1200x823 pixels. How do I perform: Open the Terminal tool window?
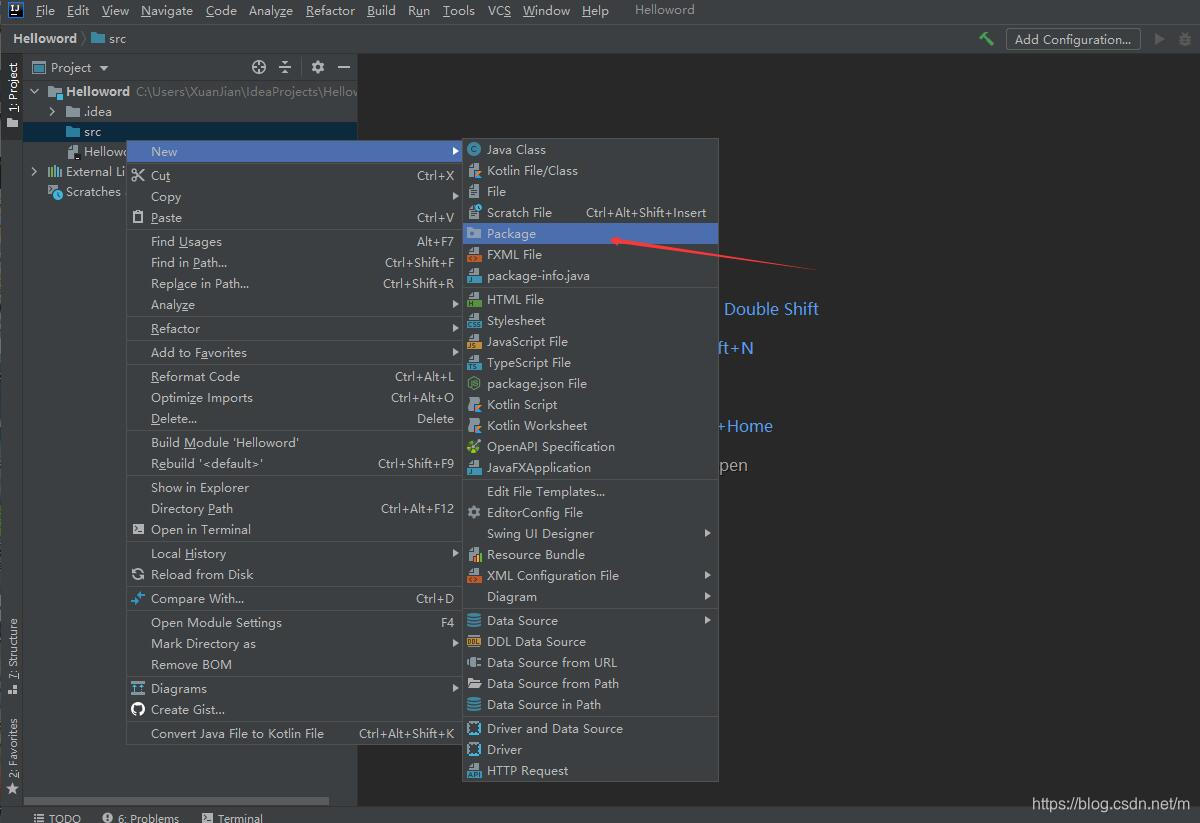(232, 817)
